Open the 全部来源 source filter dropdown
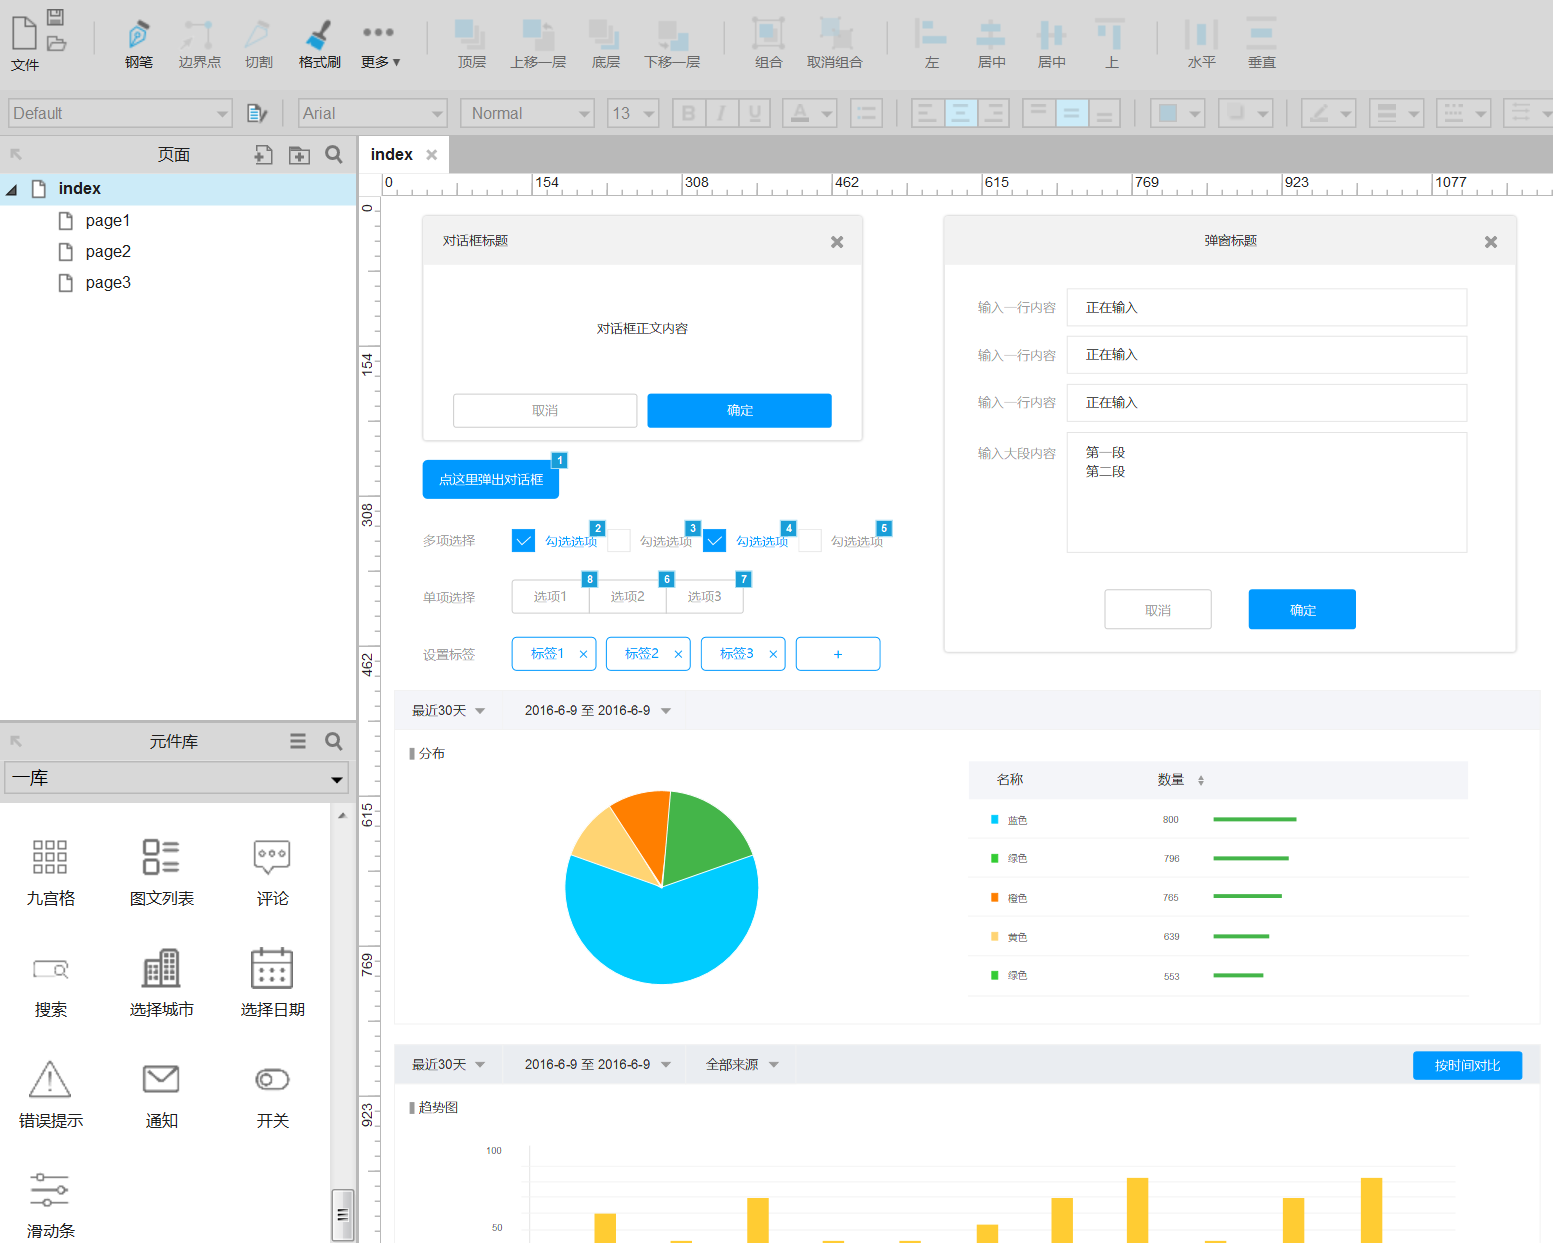This screenshot has height=1243, width=1553. pos(741,1064)
